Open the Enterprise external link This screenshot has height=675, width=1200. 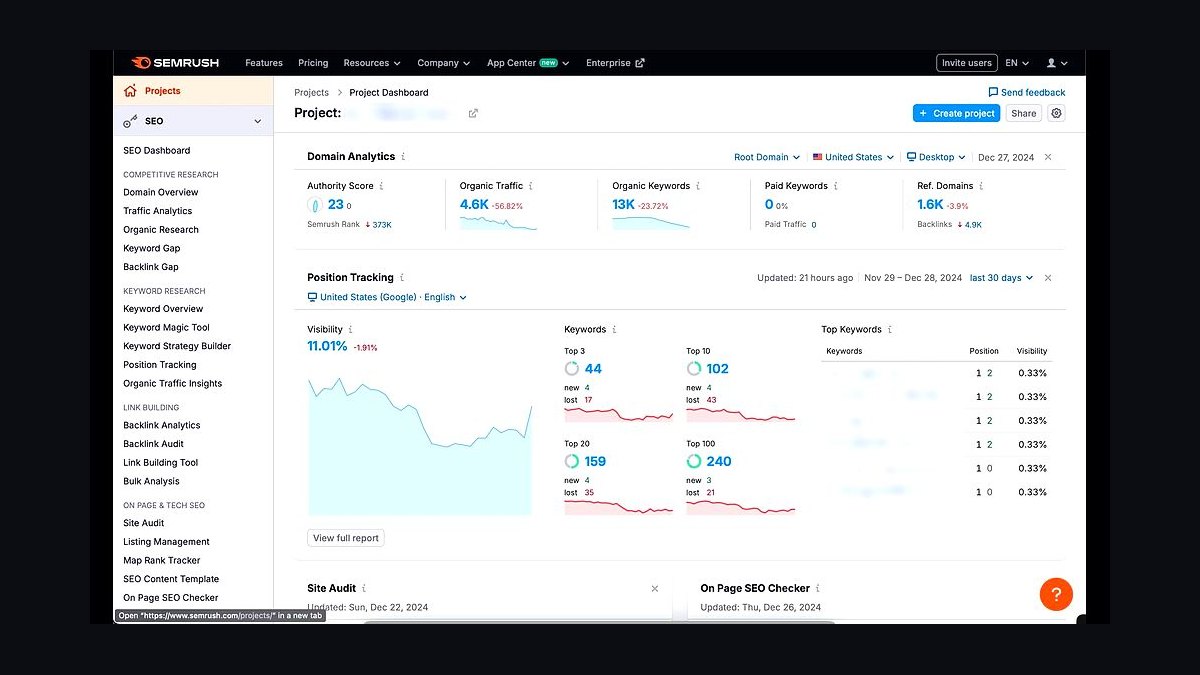(615, 63)
